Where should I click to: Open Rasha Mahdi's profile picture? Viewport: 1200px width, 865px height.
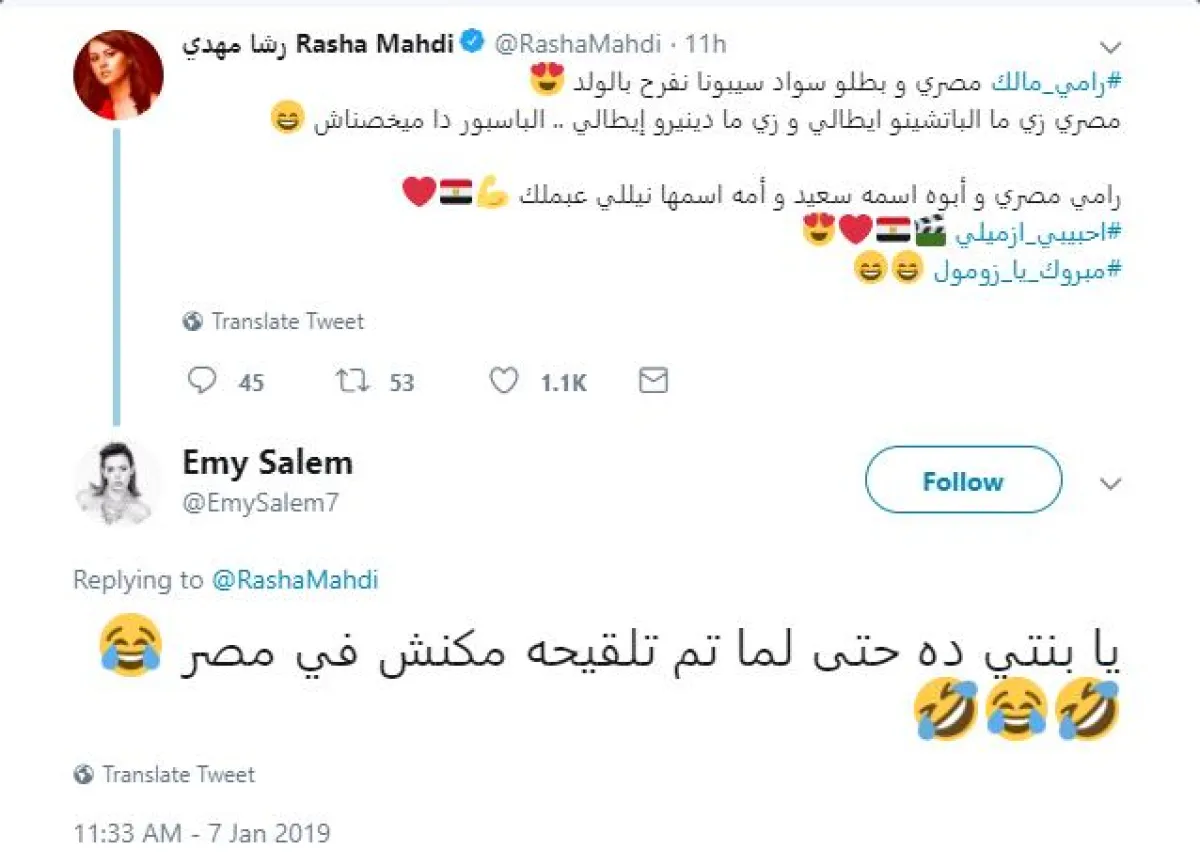(118, 75)
